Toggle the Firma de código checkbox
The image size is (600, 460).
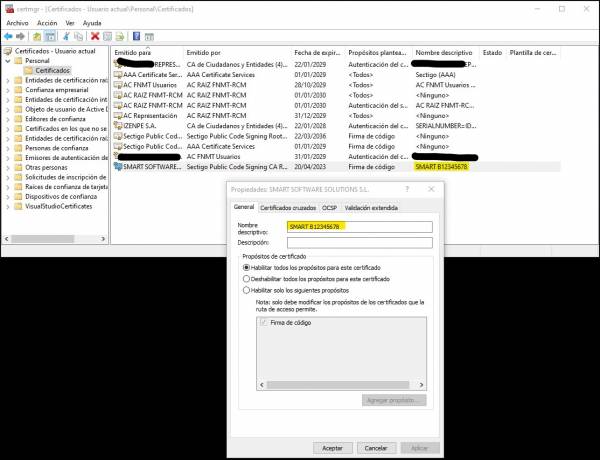click(264, 323)
